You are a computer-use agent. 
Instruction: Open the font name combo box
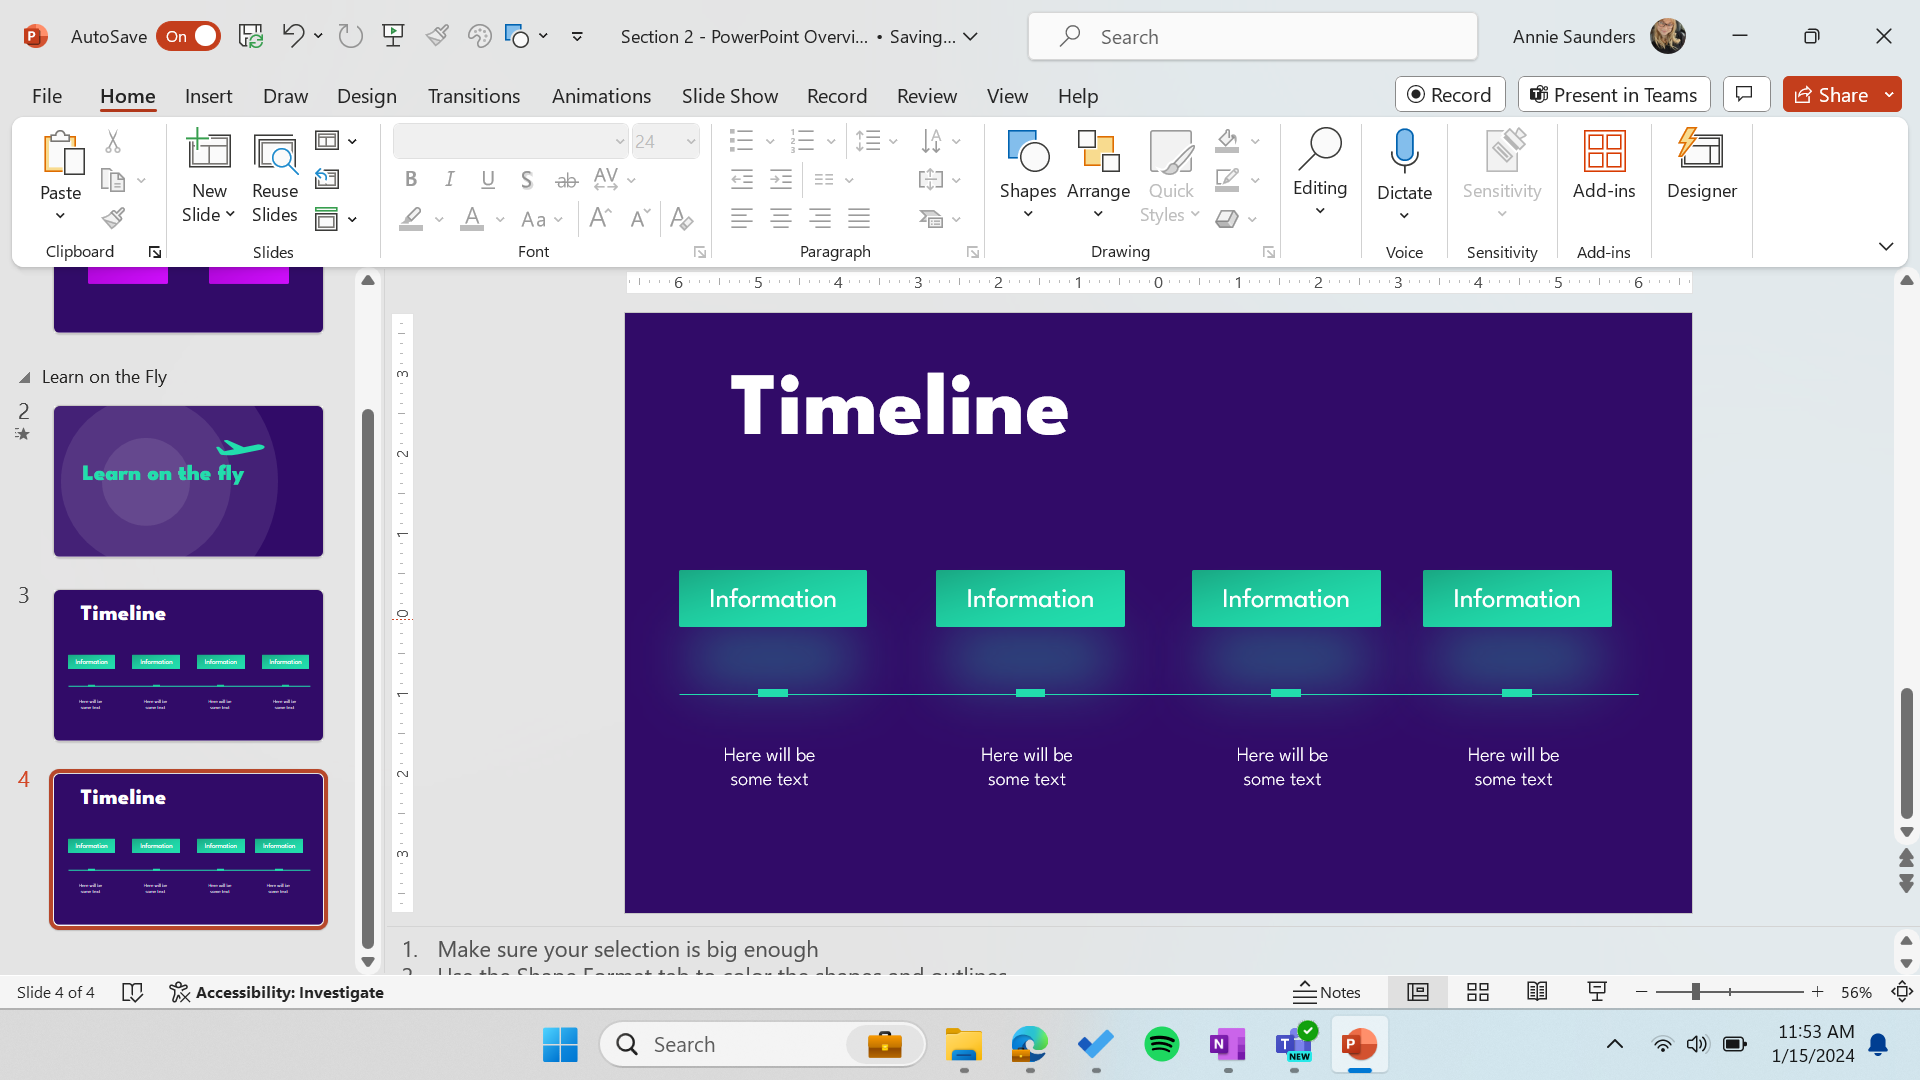pyautogui.click(x=510, y=142)
